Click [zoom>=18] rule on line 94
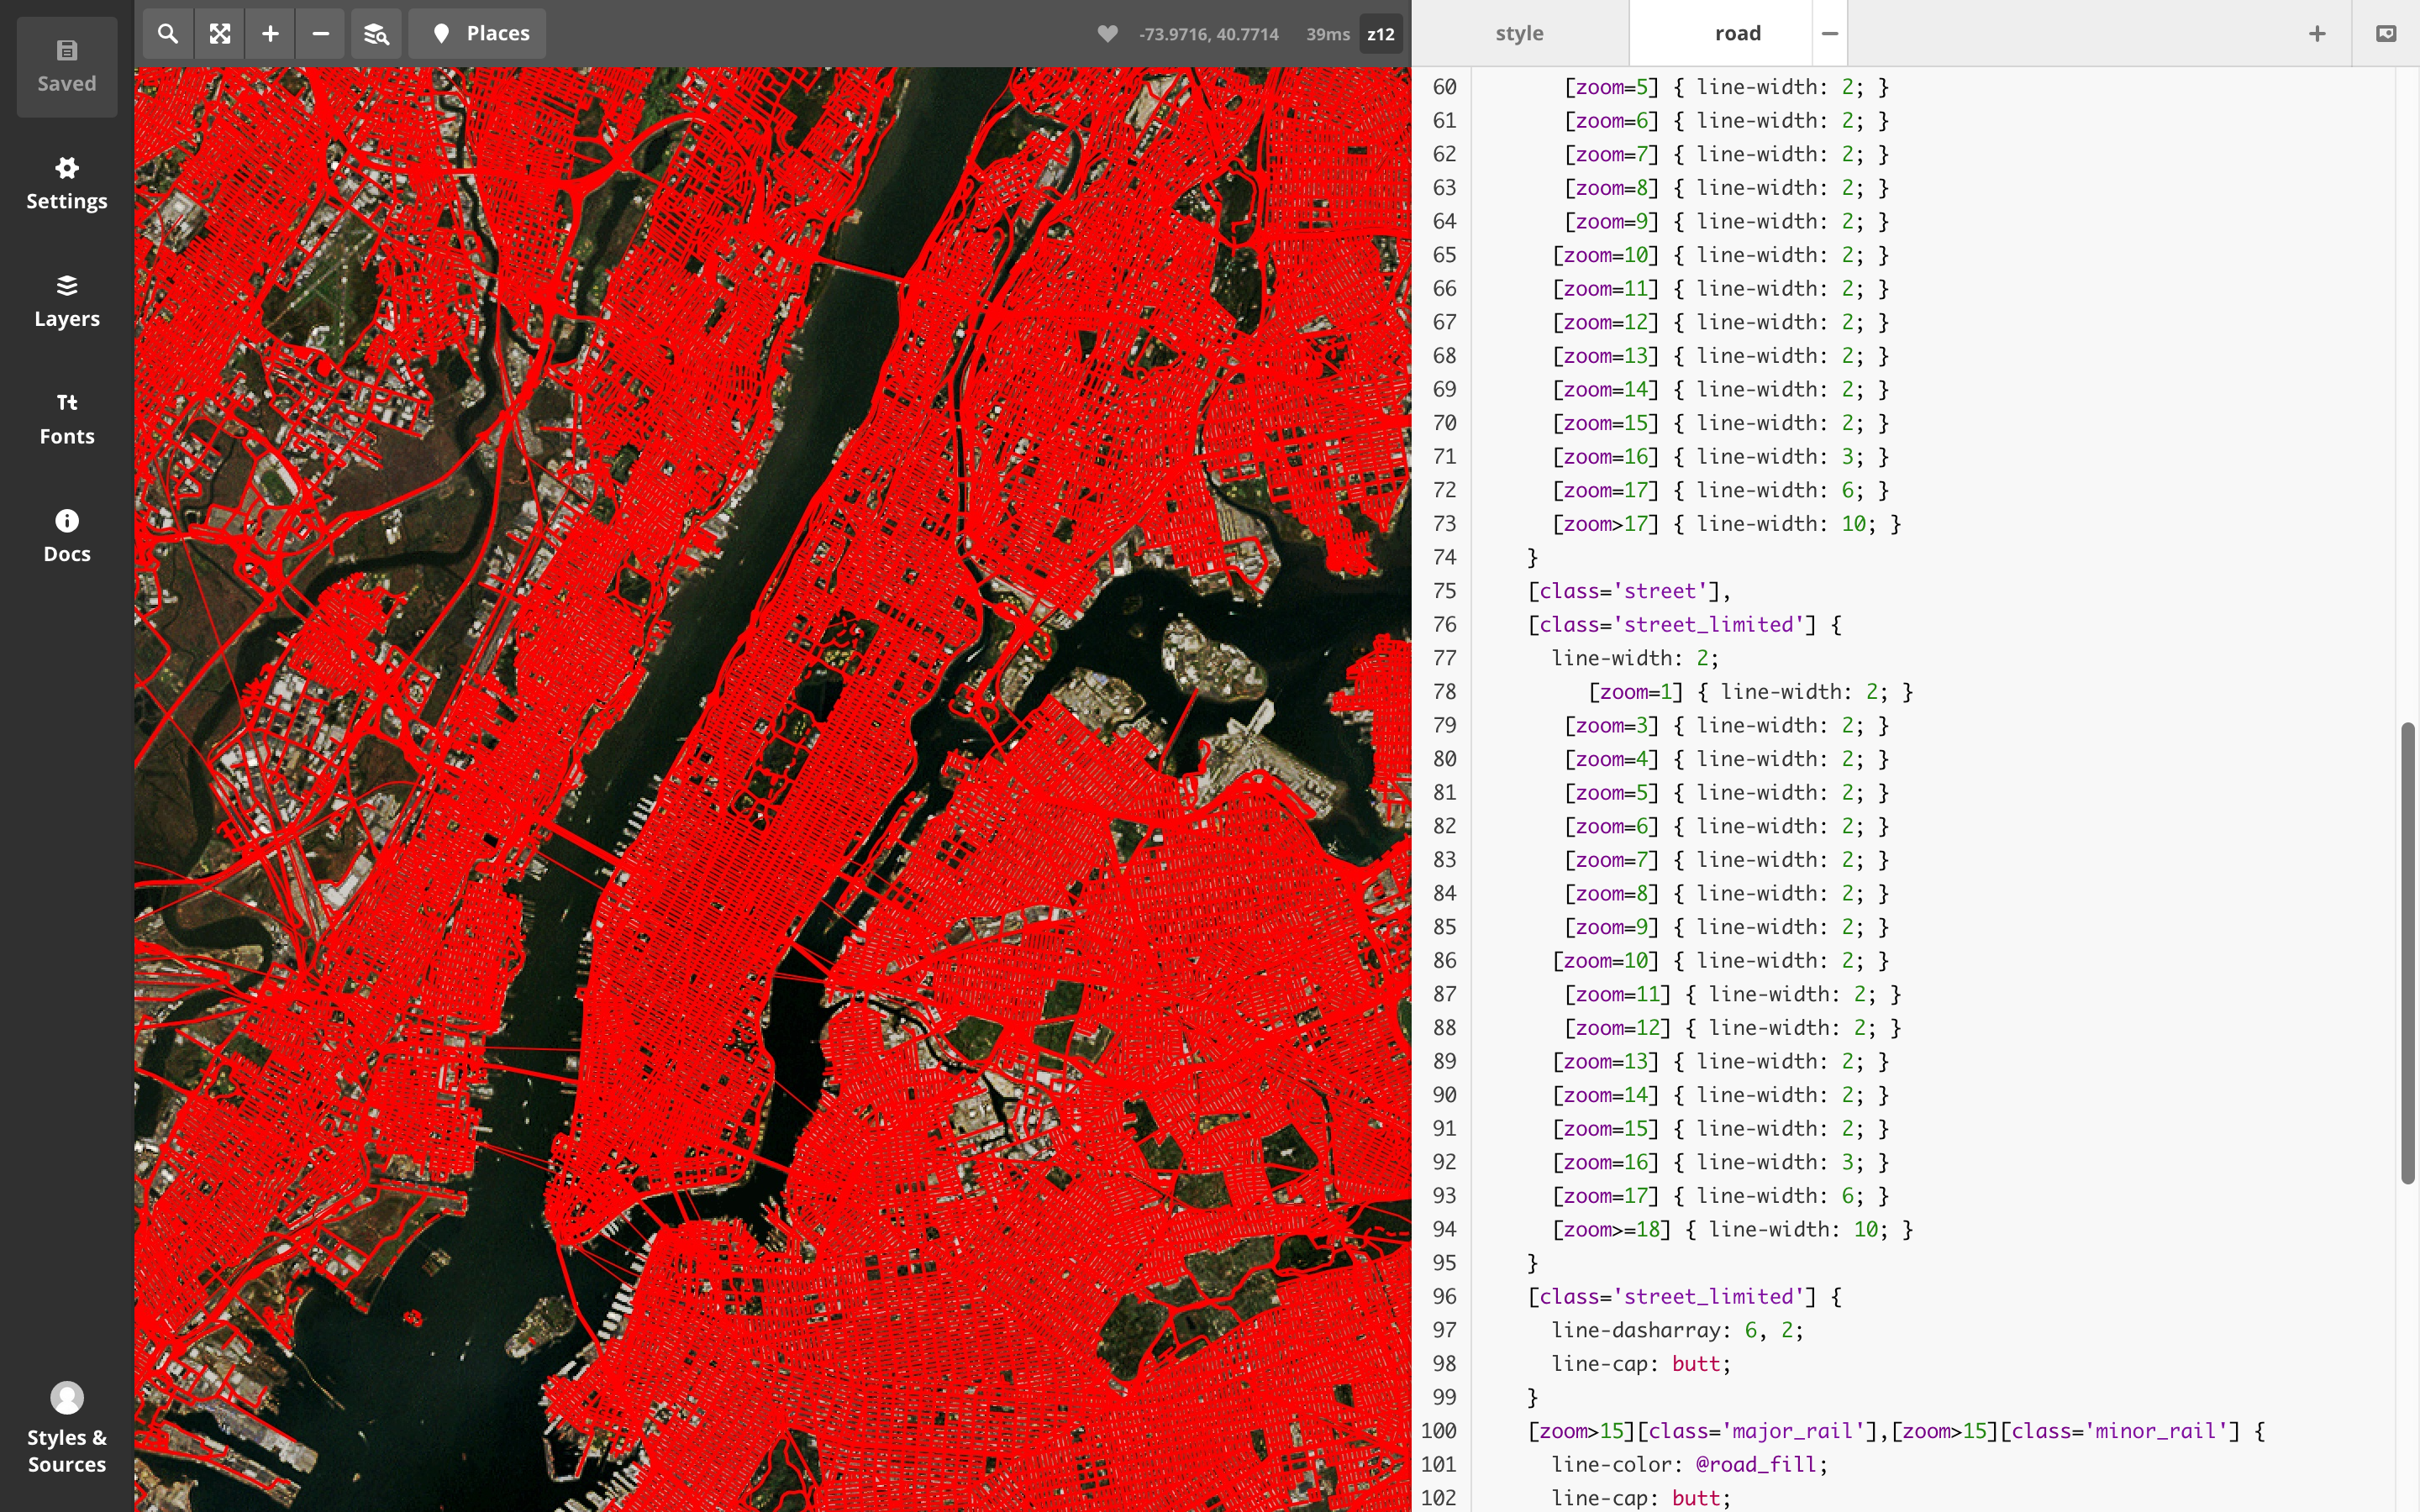 1732,1229
